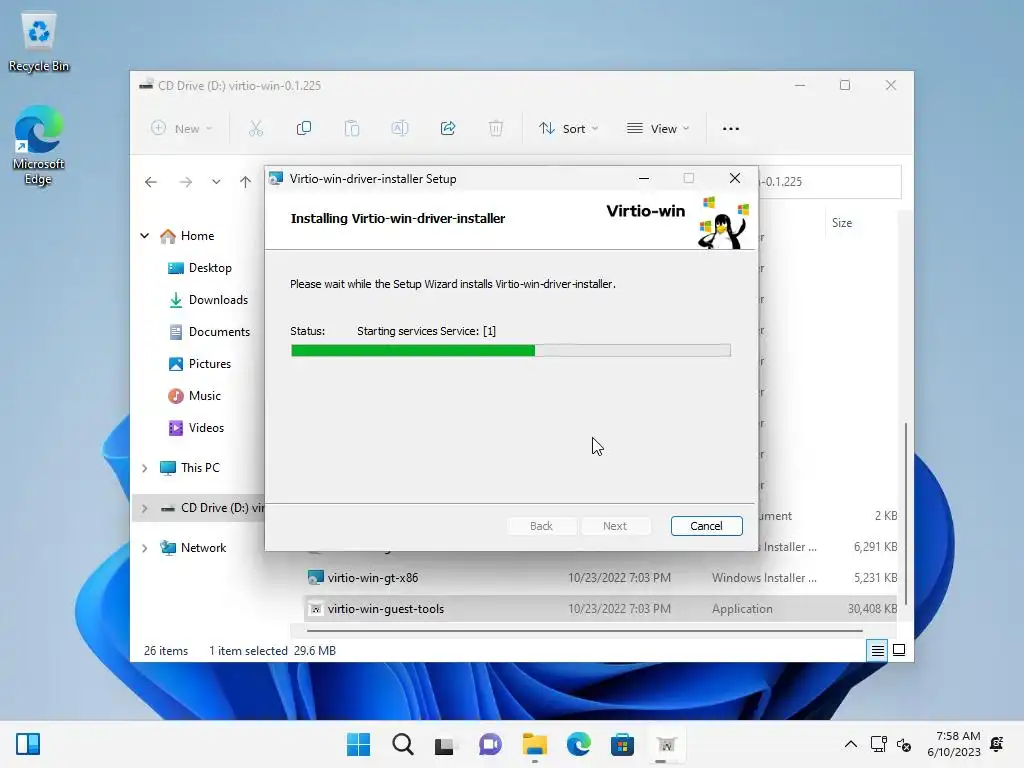Screen dimensions: 1024x768
Task: Open the notification center icon
Action: 997,744
